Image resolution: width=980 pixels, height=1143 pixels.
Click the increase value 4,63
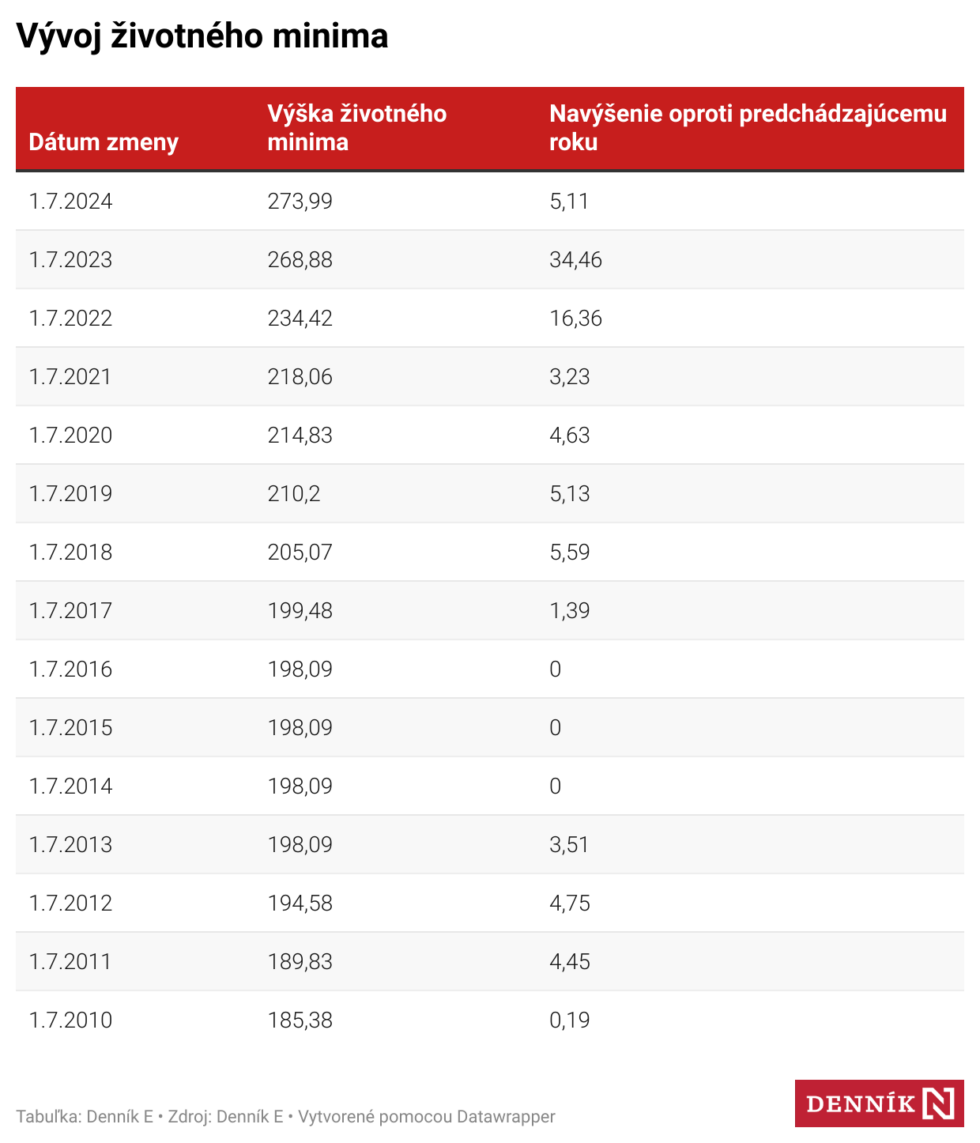coord(570,436)
